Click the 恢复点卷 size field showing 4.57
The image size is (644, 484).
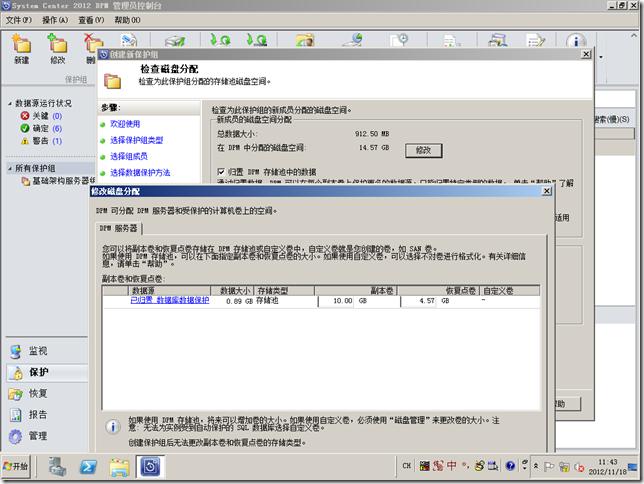tap(418, 301)
